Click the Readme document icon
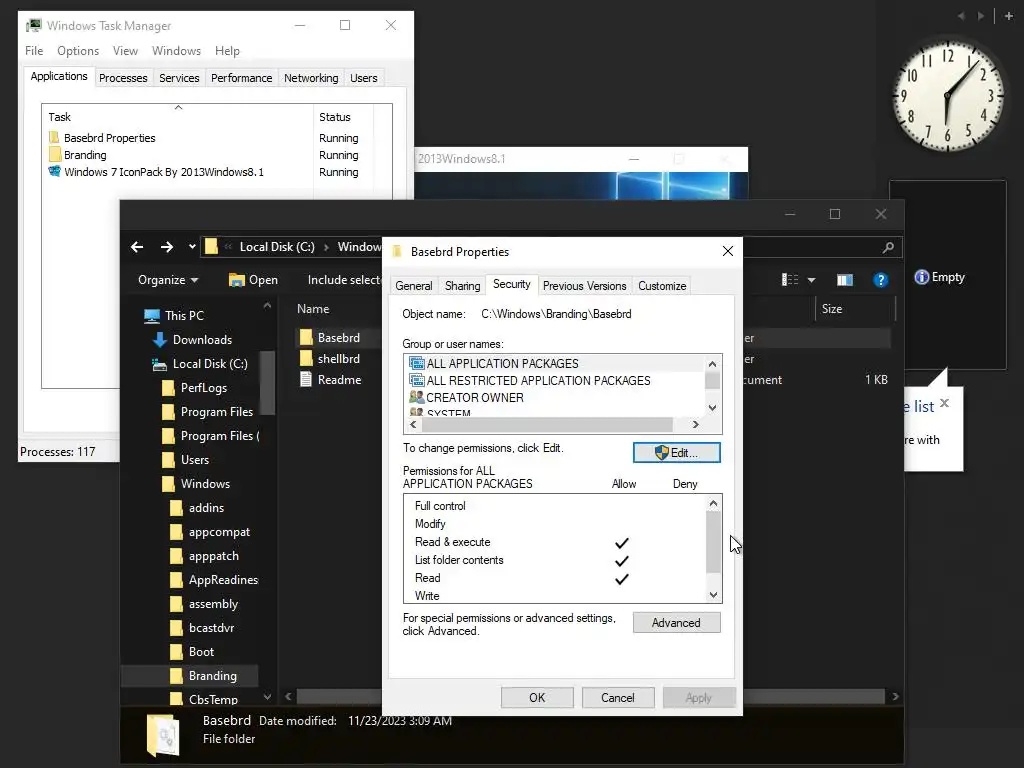Screen dimensions: 1024x768 click(306, 379)
